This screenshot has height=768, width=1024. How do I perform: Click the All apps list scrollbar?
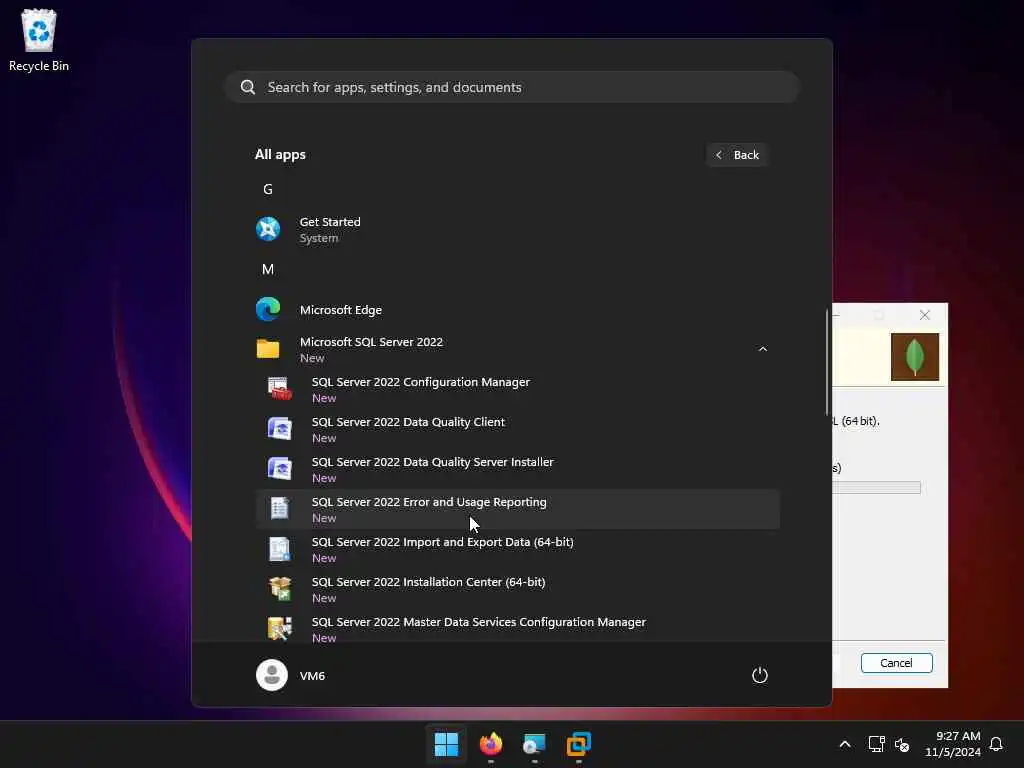(827, 362)
